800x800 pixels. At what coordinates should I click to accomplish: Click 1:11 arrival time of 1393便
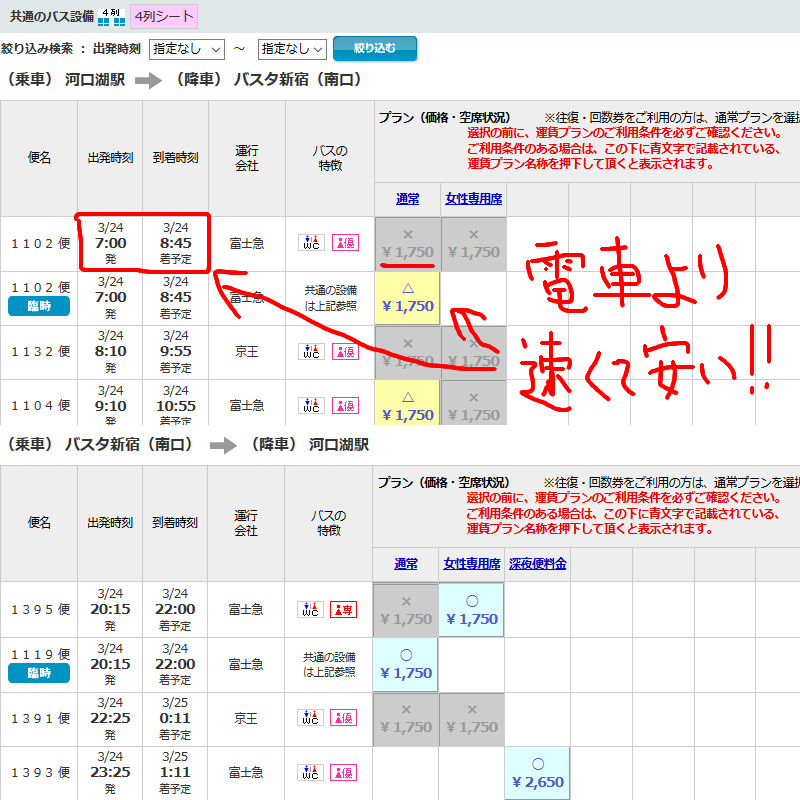coord(175,772)
